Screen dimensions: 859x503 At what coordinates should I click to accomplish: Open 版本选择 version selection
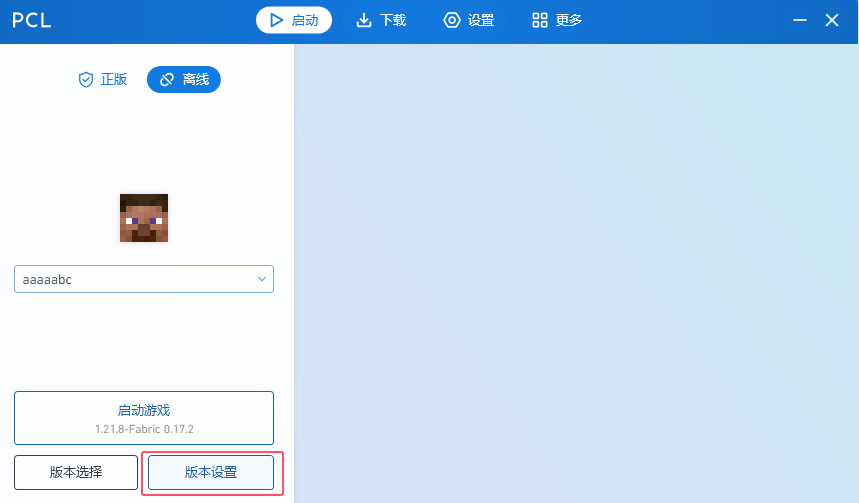tap(76, 472)
